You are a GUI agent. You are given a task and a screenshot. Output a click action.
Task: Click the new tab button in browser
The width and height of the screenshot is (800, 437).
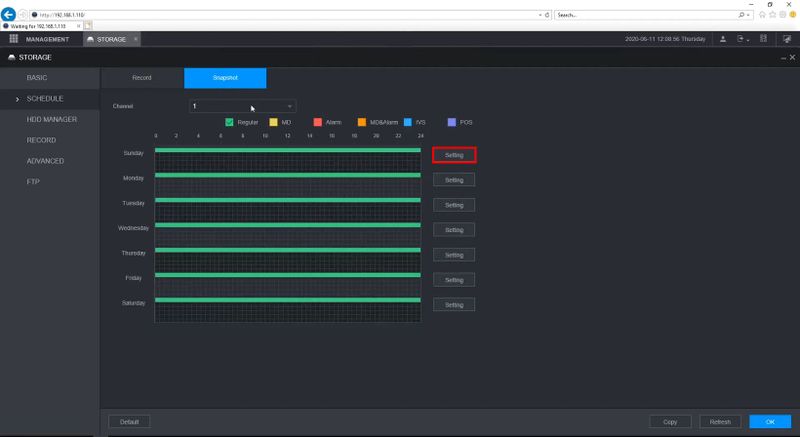(88, 25)
